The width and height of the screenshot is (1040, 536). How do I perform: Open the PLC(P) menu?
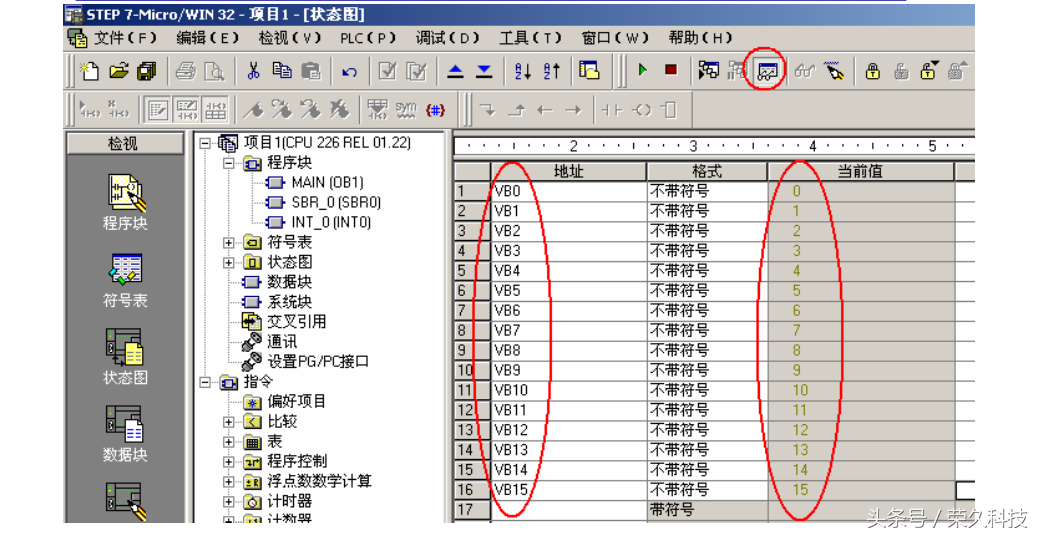[x=368, y=38]
